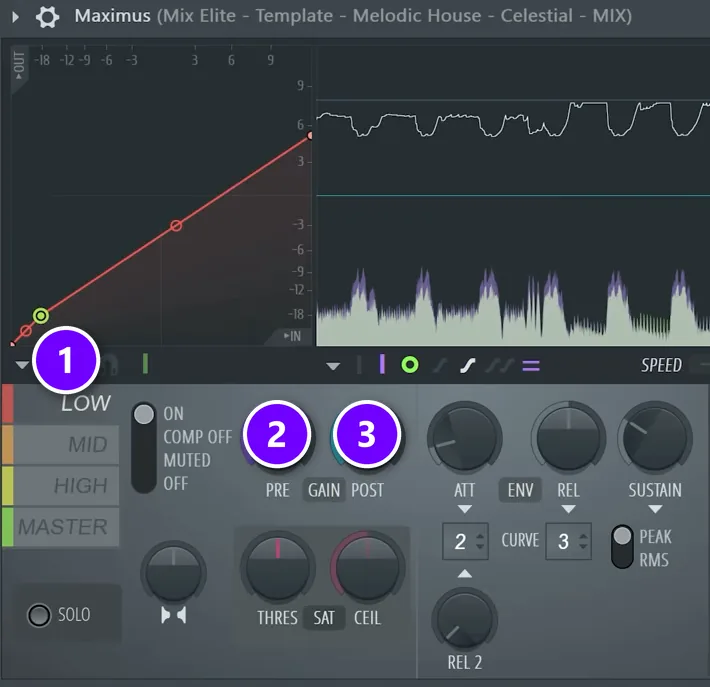Image resolution: width=710 pixels, height=687 pixels.
Task: Click the OUT axis label
Action: tap(19, 65)
